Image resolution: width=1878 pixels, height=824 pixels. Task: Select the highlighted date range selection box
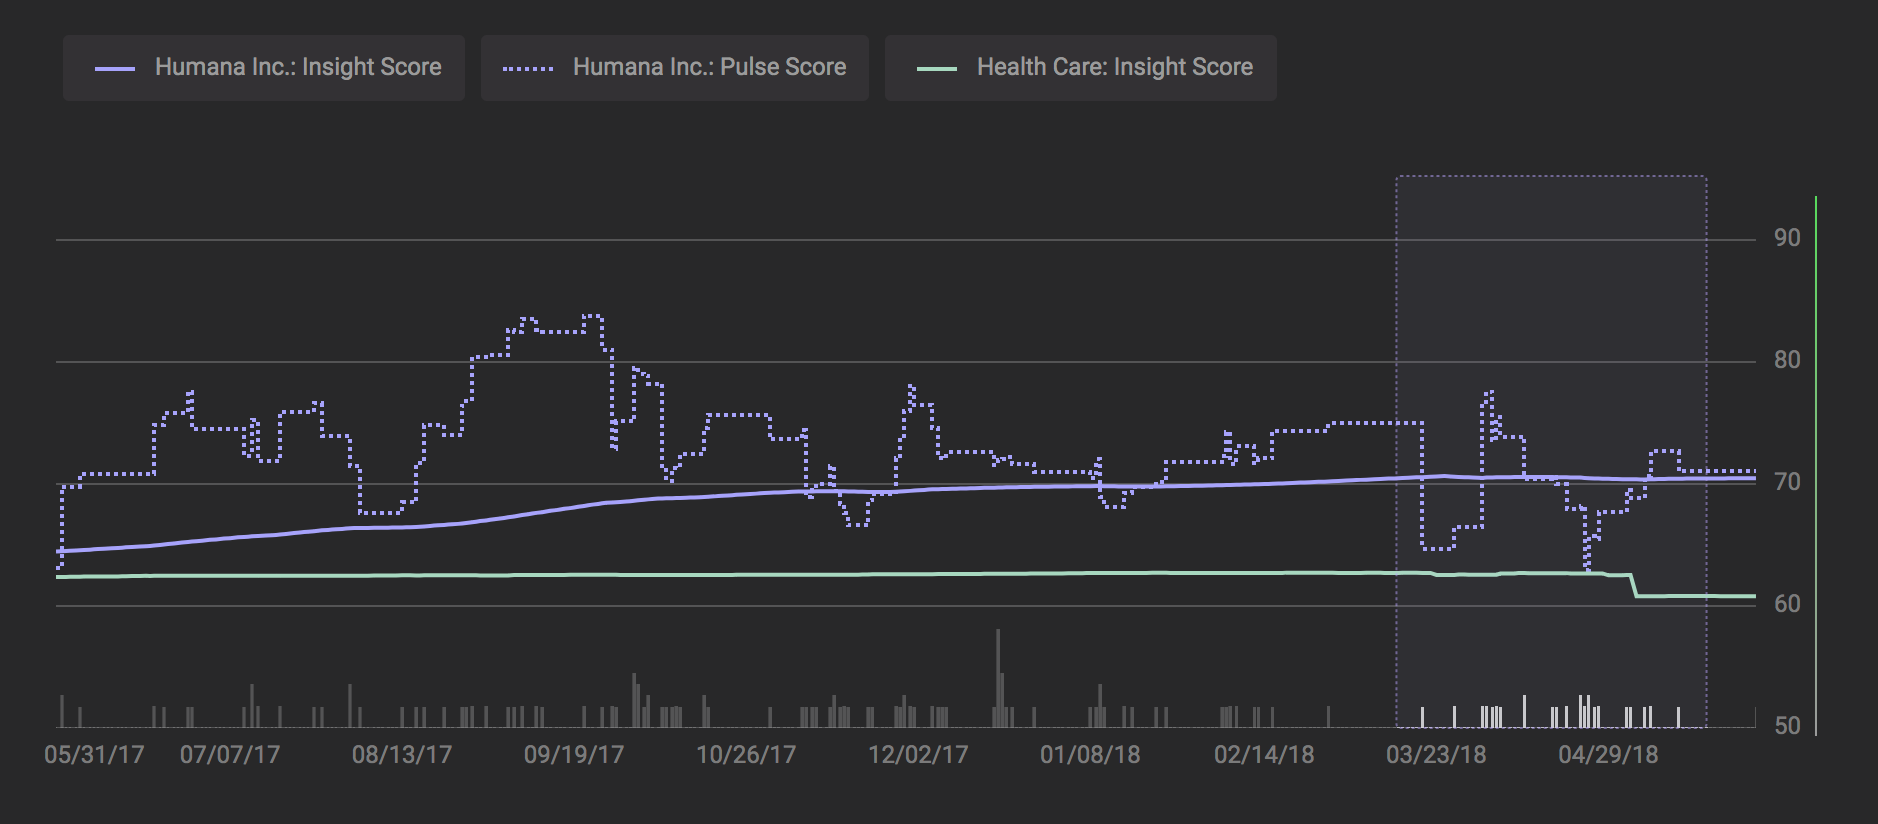tap(1551, 451)
